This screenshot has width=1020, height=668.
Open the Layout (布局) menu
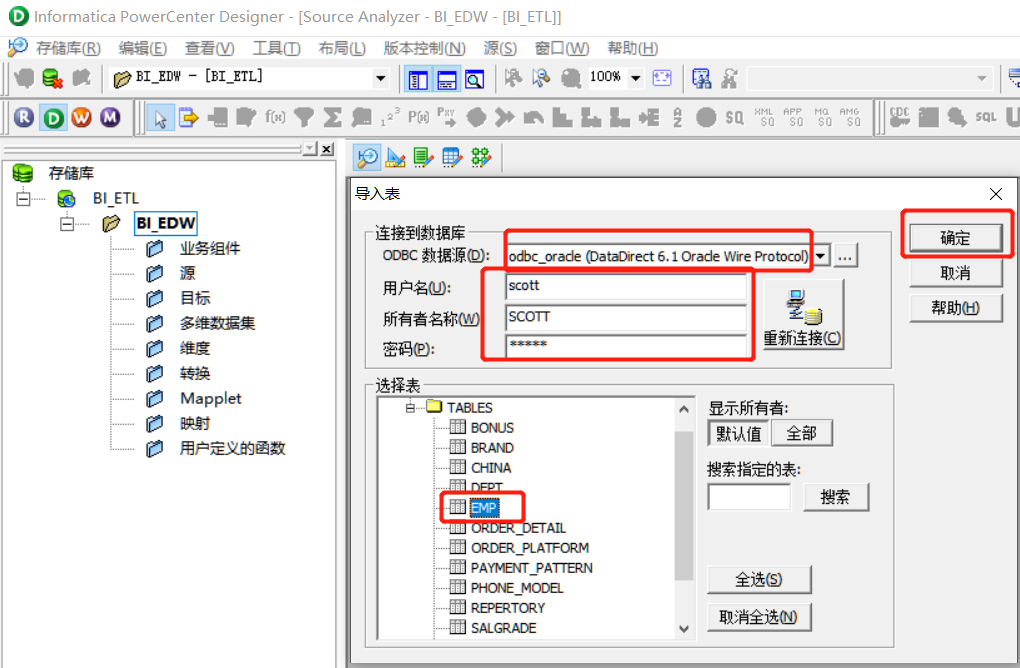pos(342,48)
